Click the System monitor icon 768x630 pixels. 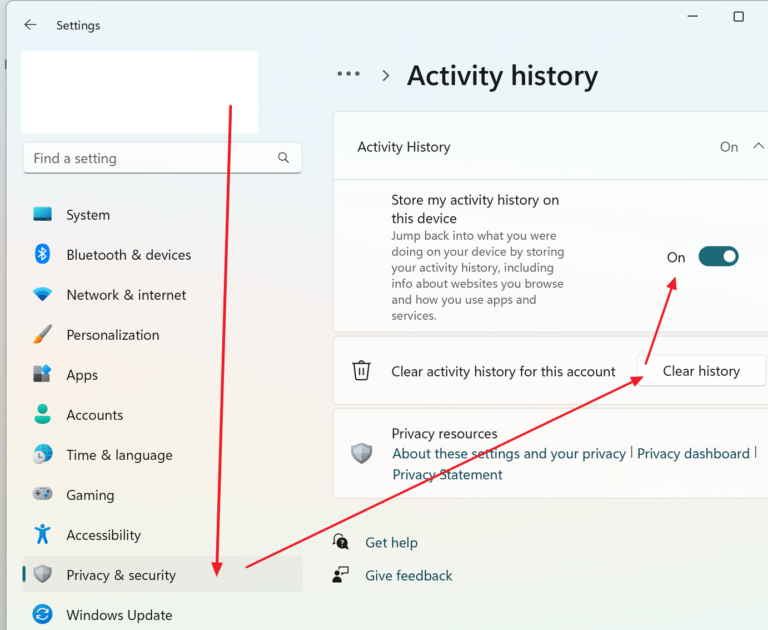tap(42, 214)
